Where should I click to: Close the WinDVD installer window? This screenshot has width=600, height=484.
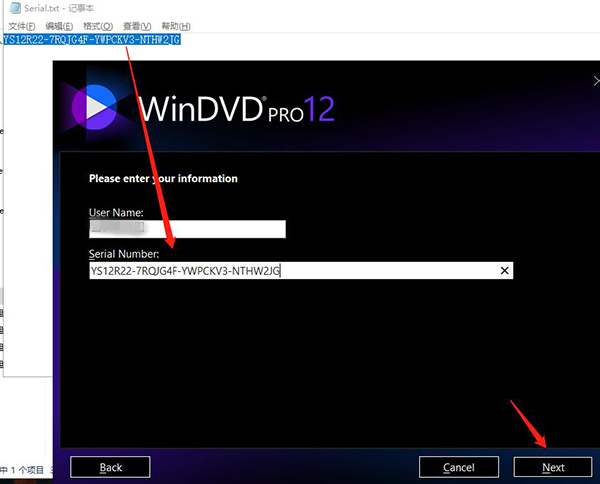point(597,79)
